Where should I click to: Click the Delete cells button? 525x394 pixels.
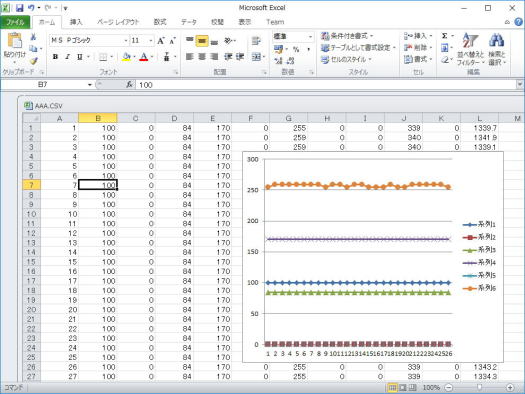click(x=418, y=48)
